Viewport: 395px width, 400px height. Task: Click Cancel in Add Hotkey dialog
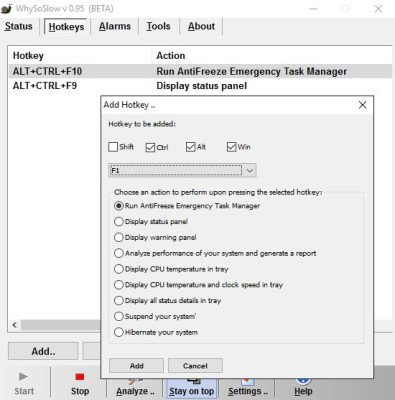[x=195, y=366]
